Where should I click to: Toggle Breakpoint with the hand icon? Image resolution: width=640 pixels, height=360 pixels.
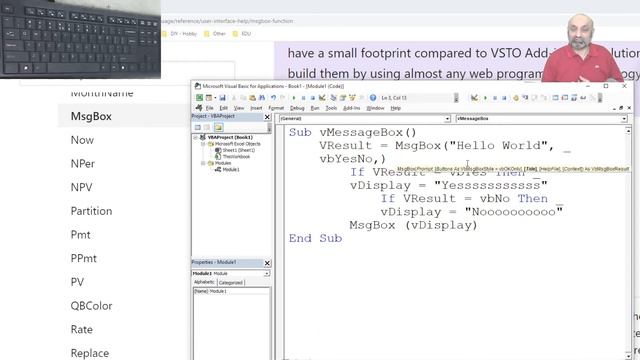tap(516, 98)
